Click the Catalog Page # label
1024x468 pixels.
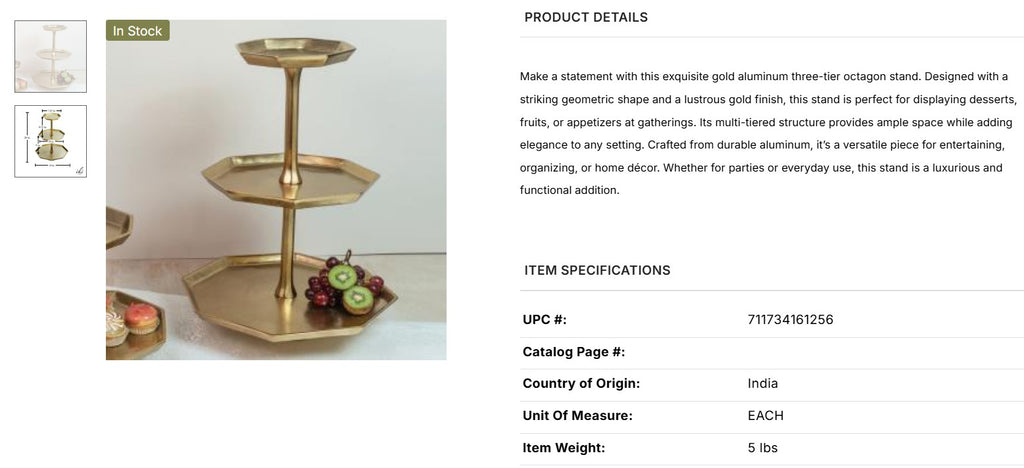click(x=574, y=352)
